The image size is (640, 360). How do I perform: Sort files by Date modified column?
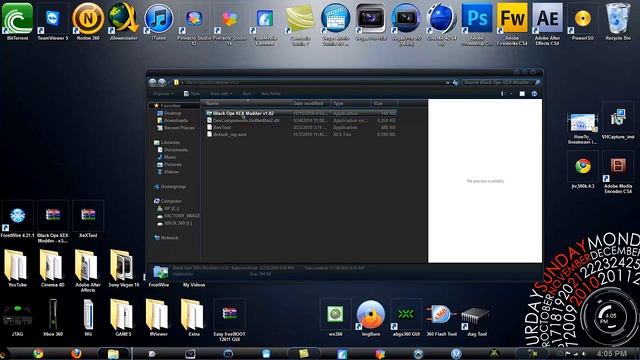(311, 103)
